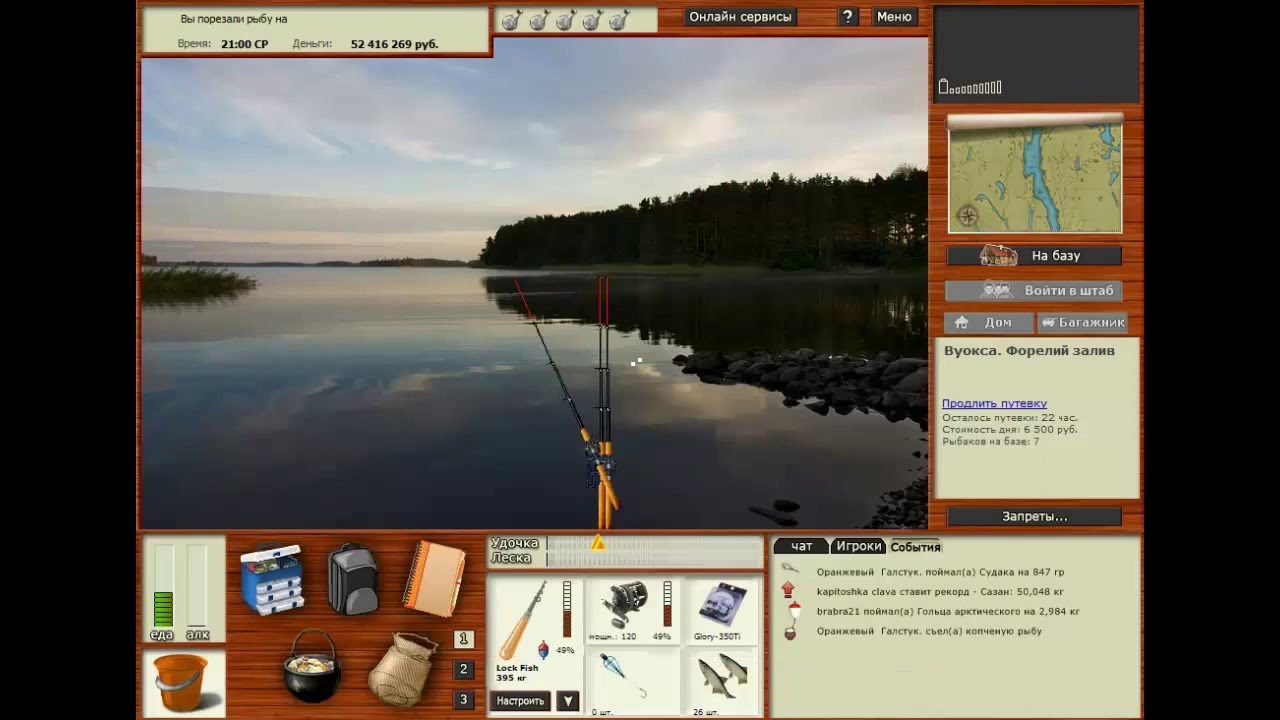Click the 'Стоимость дня: 6 500 руб.' text
This screenshot has width=1280, height=720.
coord(1010,430)
